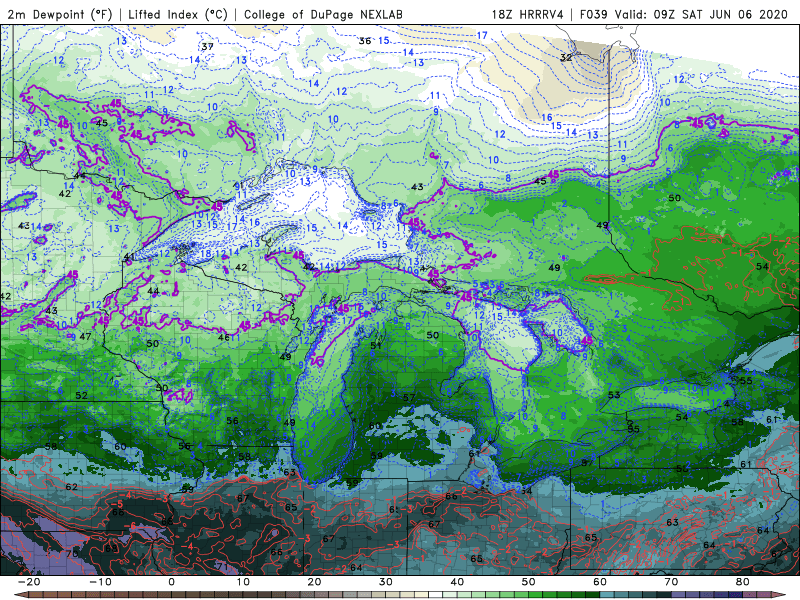Click the colorbar's right end arrow
This screenshot has width=800, height=600.
coord(781,595)
